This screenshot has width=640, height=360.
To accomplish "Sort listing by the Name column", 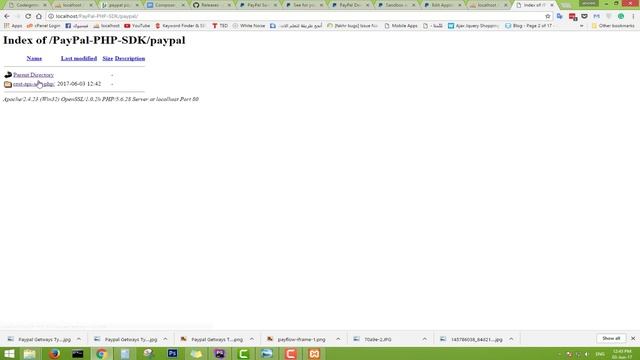I will [x=34, y=58].
